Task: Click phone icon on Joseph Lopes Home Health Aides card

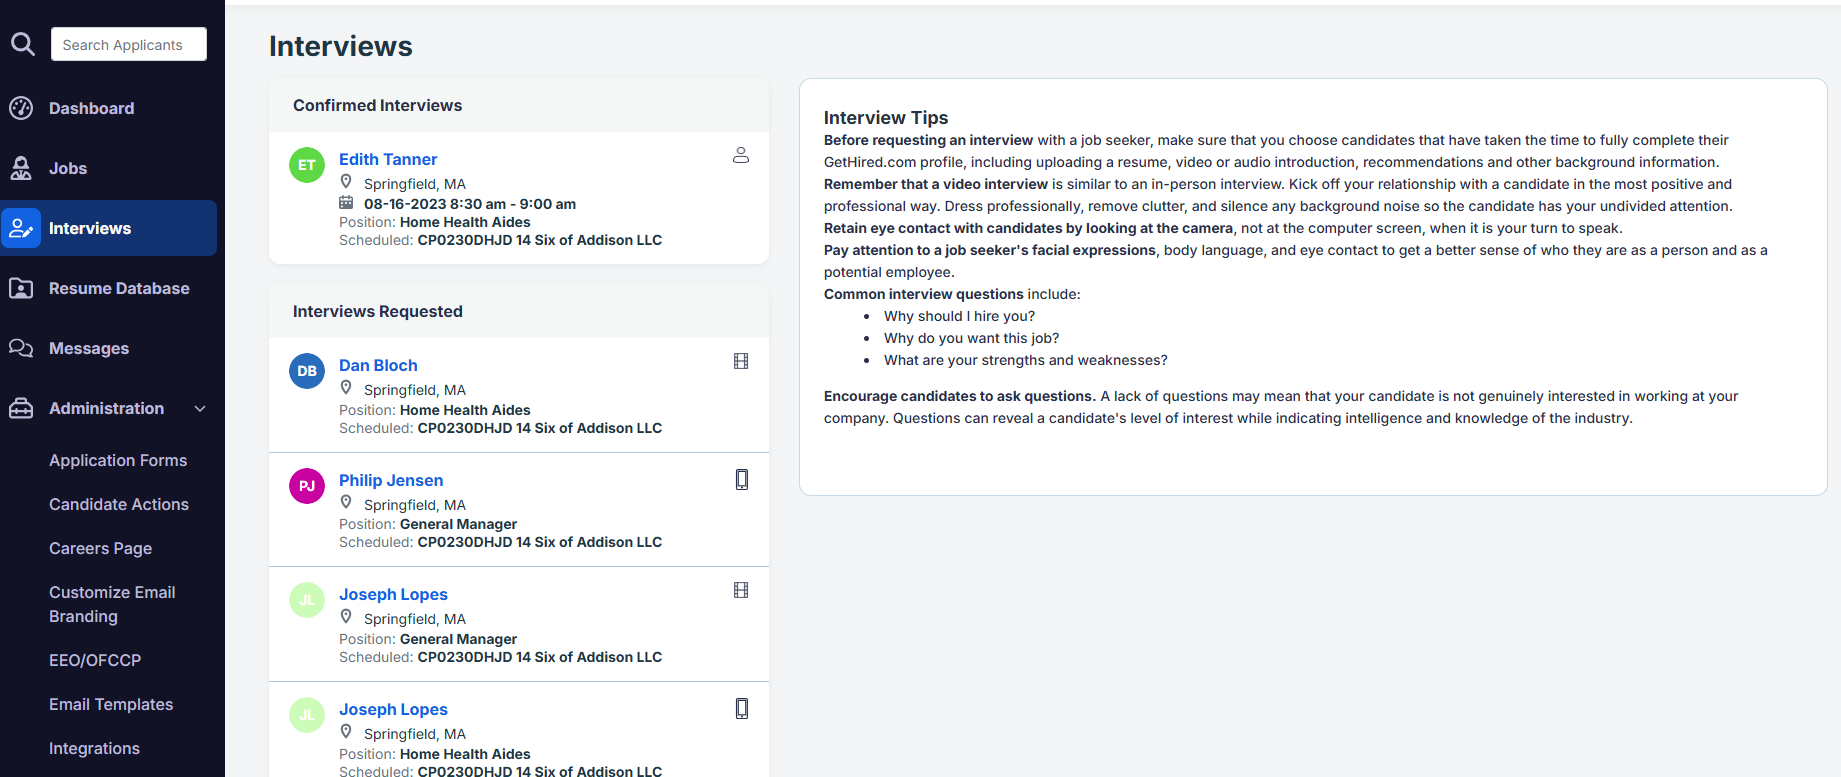Action: coord(742,708)
